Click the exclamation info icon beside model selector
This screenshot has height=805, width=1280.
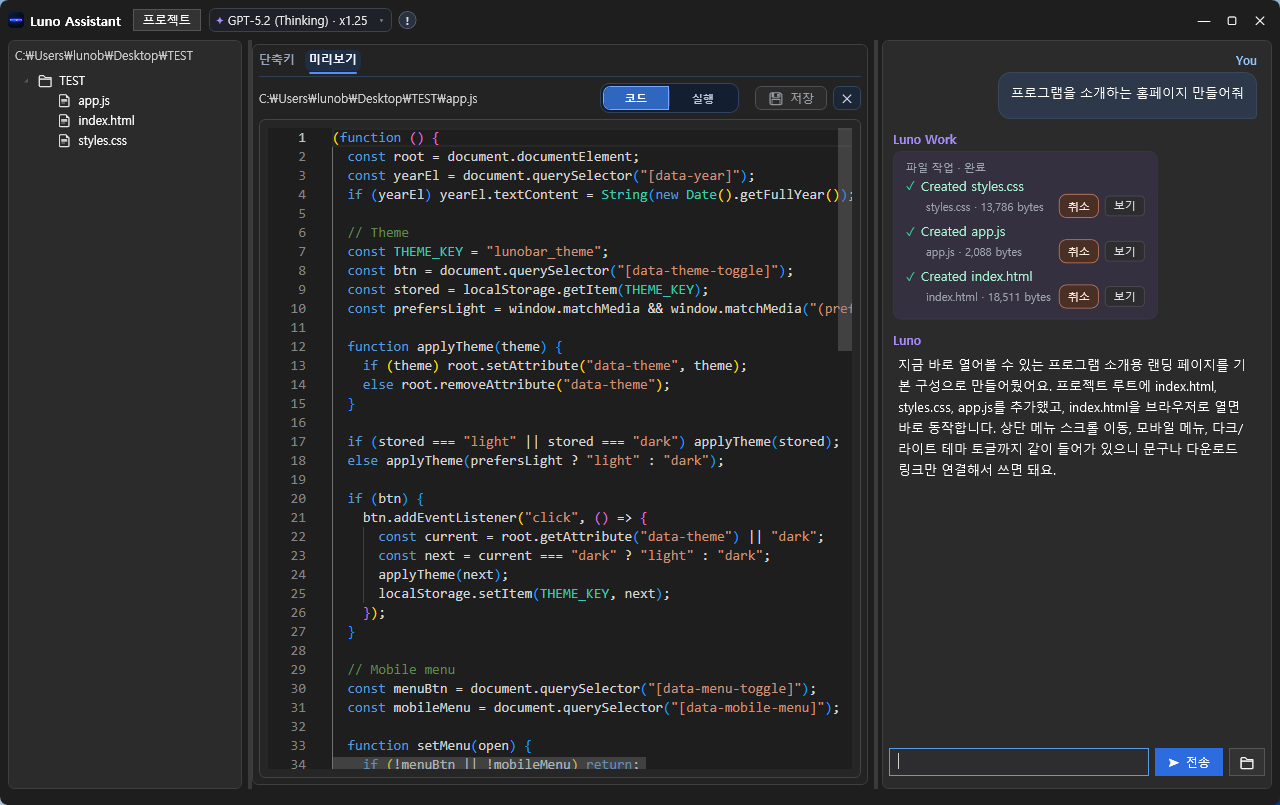click(408, 21)
